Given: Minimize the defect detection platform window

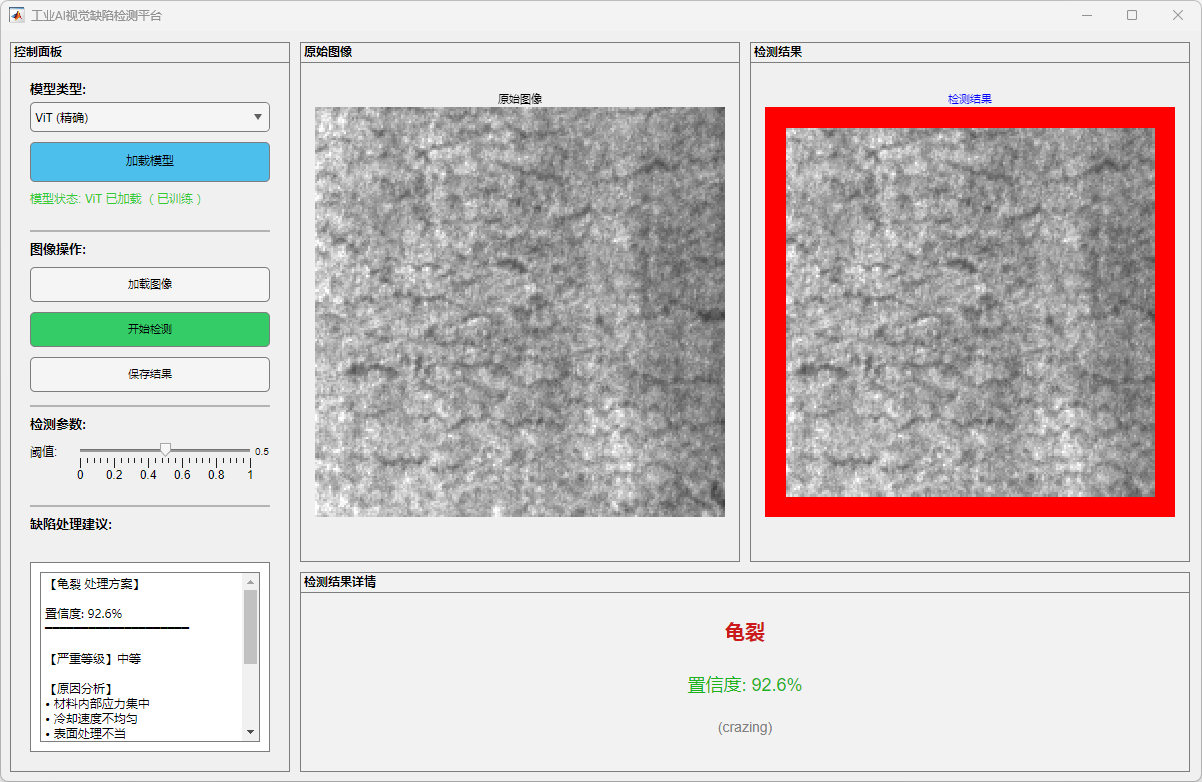Looking at the screenshot, I should (x=1085, y=15).
